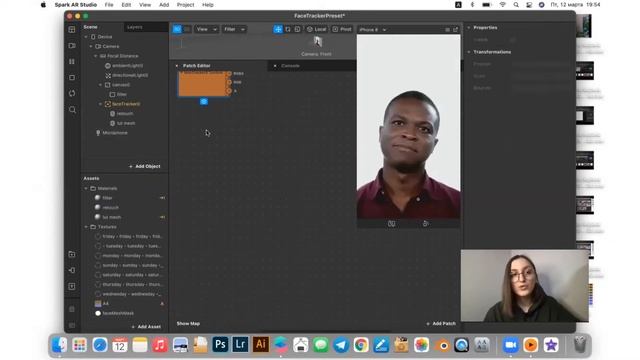Open Illustrator from the Dock
The image size is (640, 360).
click(x=260, y=344)
